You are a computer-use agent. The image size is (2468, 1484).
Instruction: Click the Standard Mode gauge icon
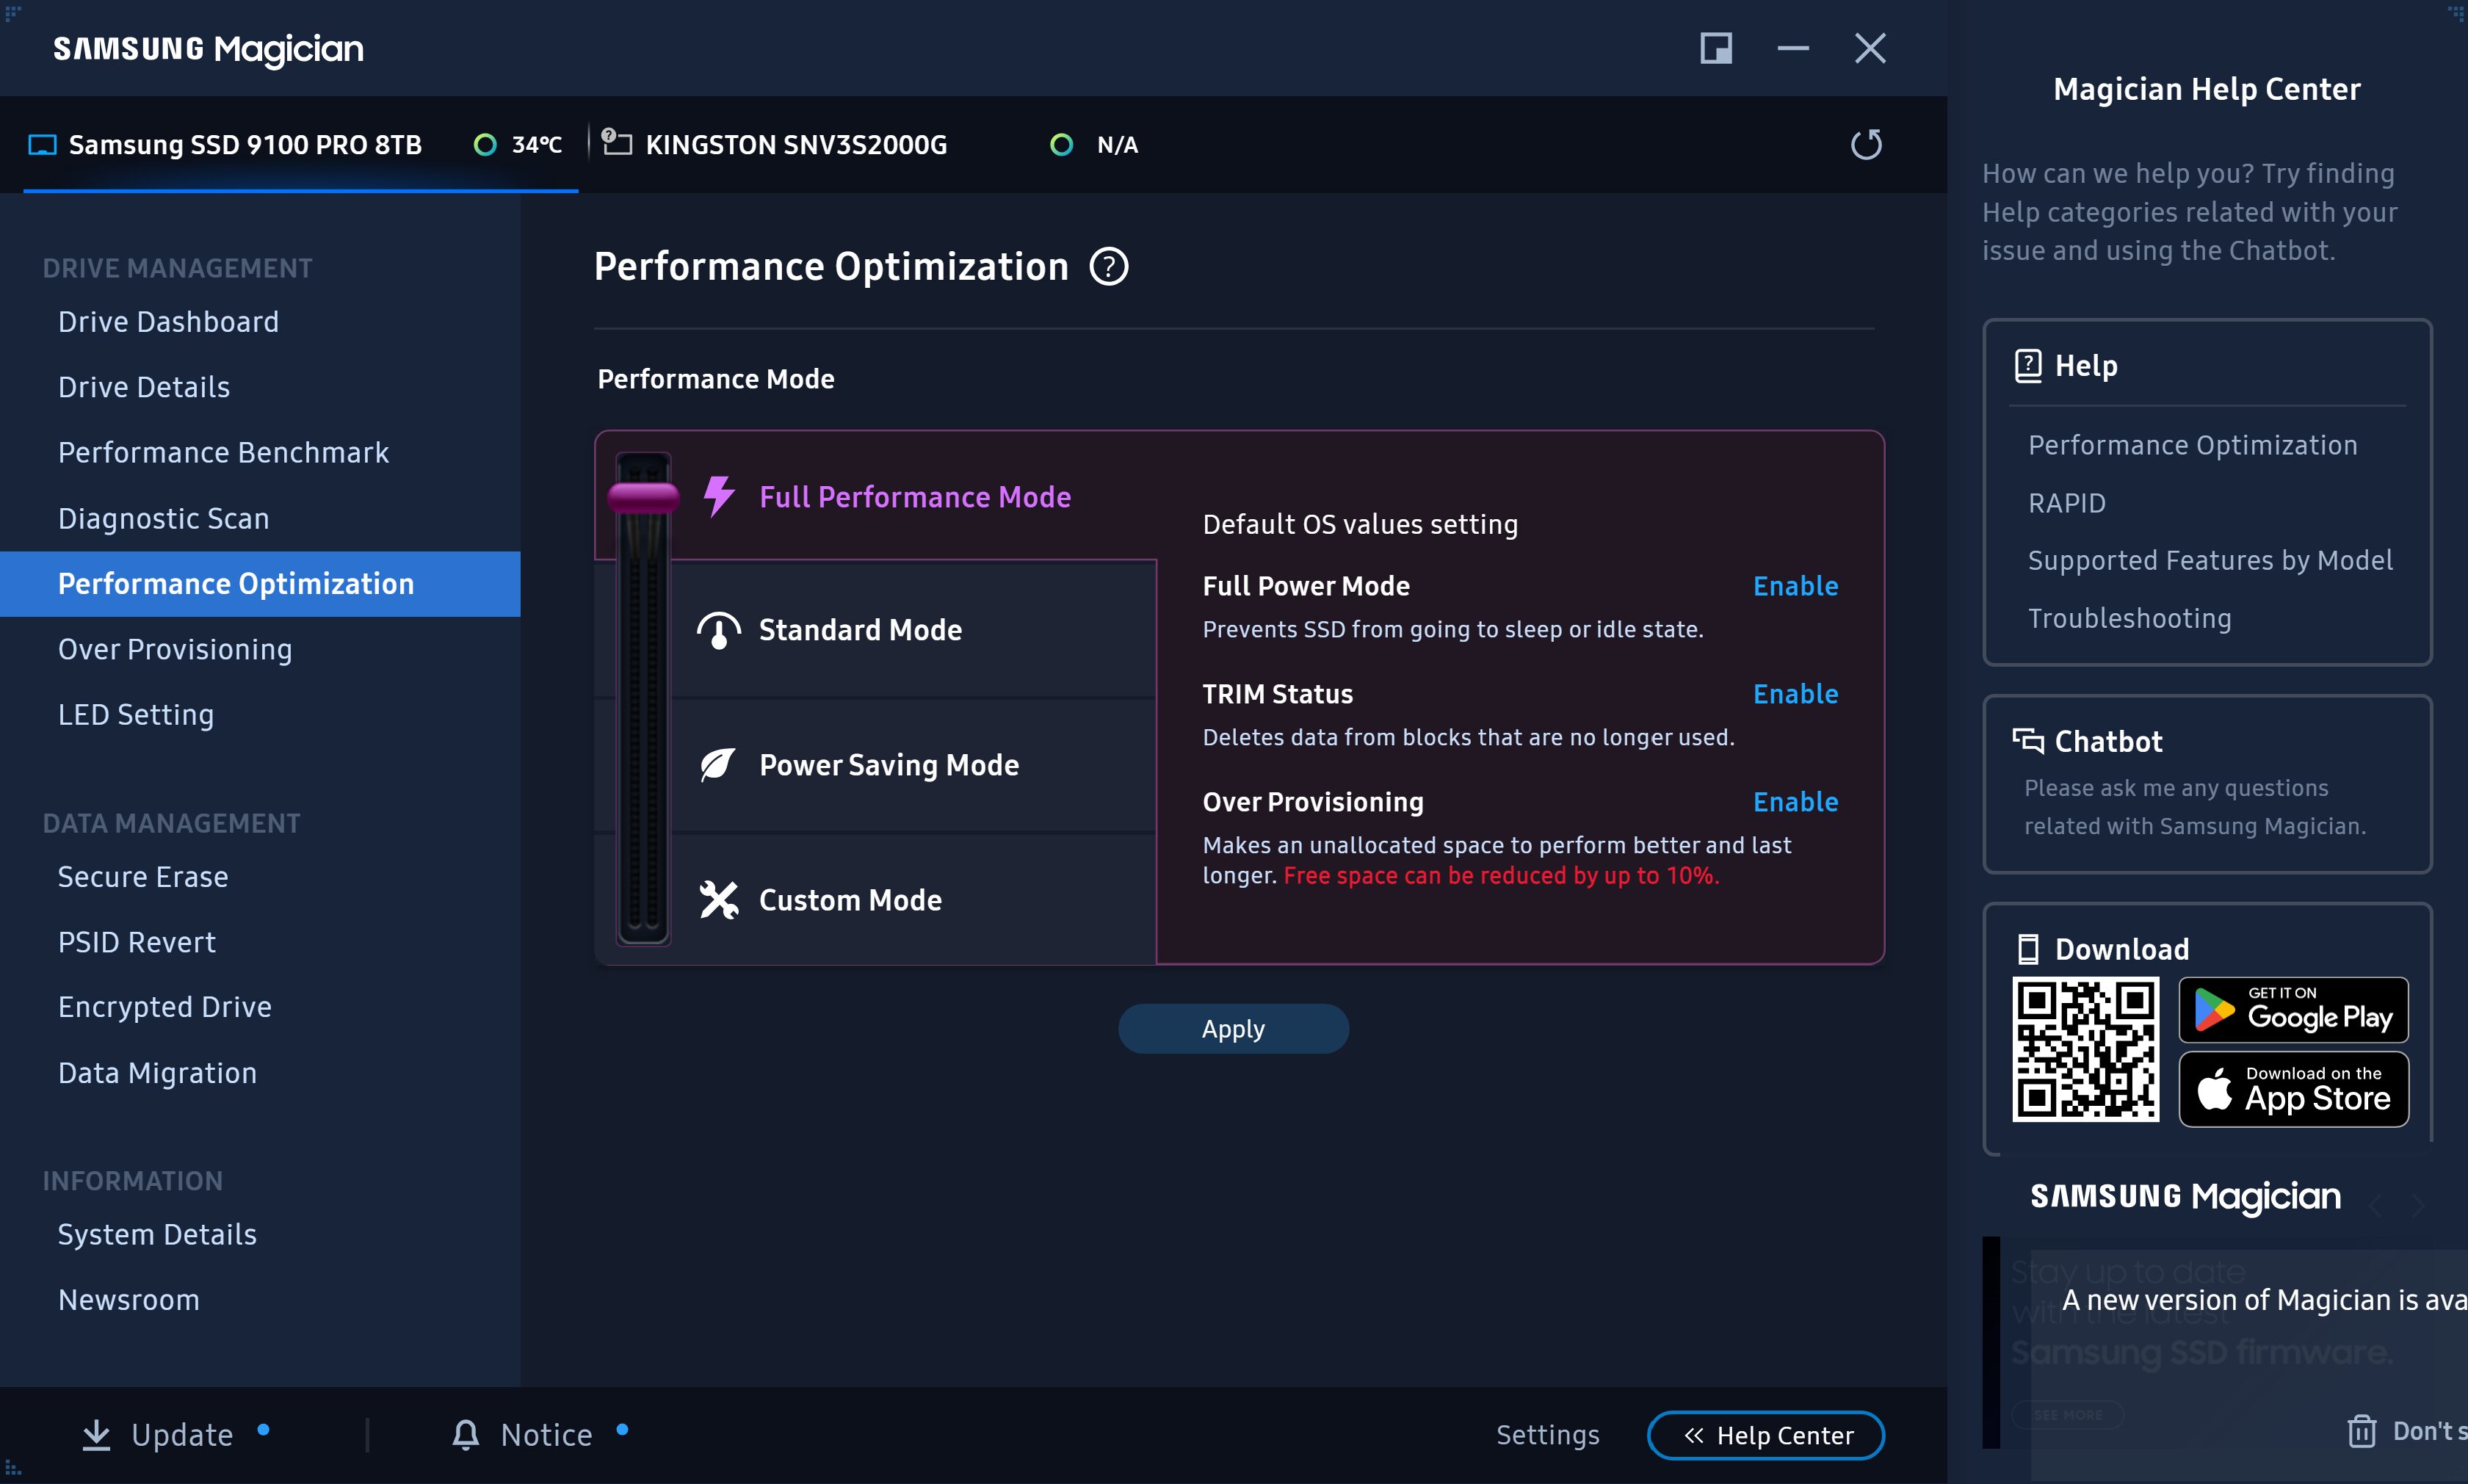(x=718, y=630)
